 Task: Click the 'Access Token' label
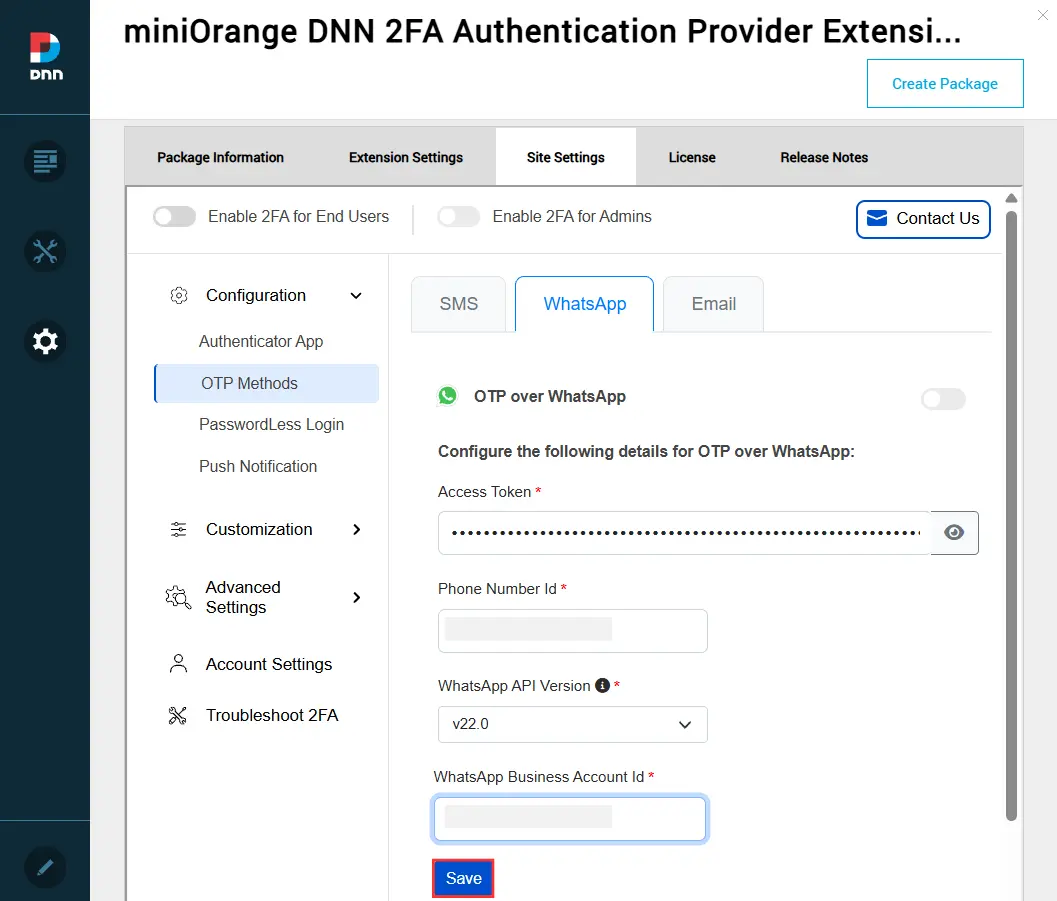(484, 492)
